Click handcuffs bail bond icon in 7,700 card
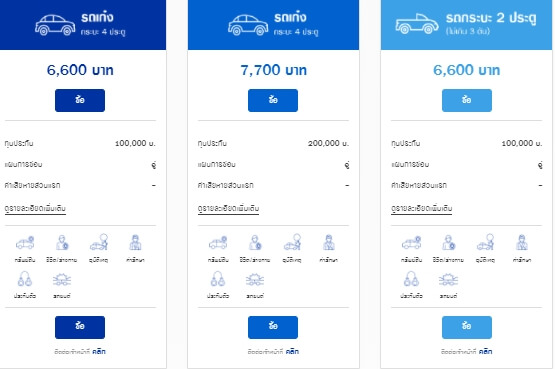 [218, 279]
